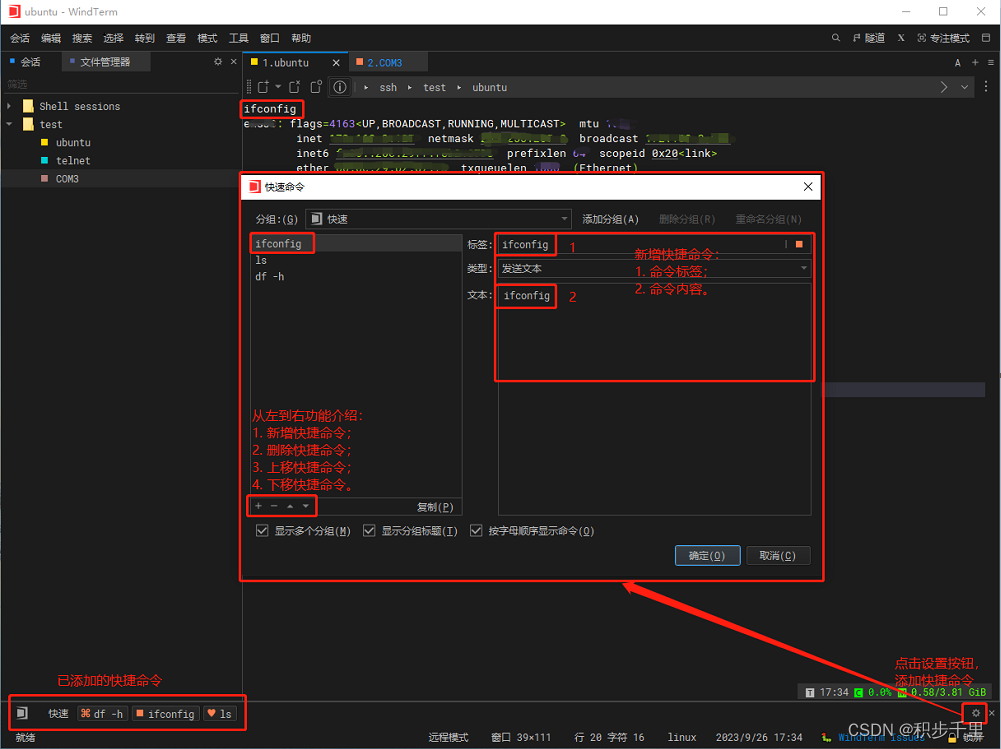
Task: Click the 取消 button
Action: click(778, 556)
